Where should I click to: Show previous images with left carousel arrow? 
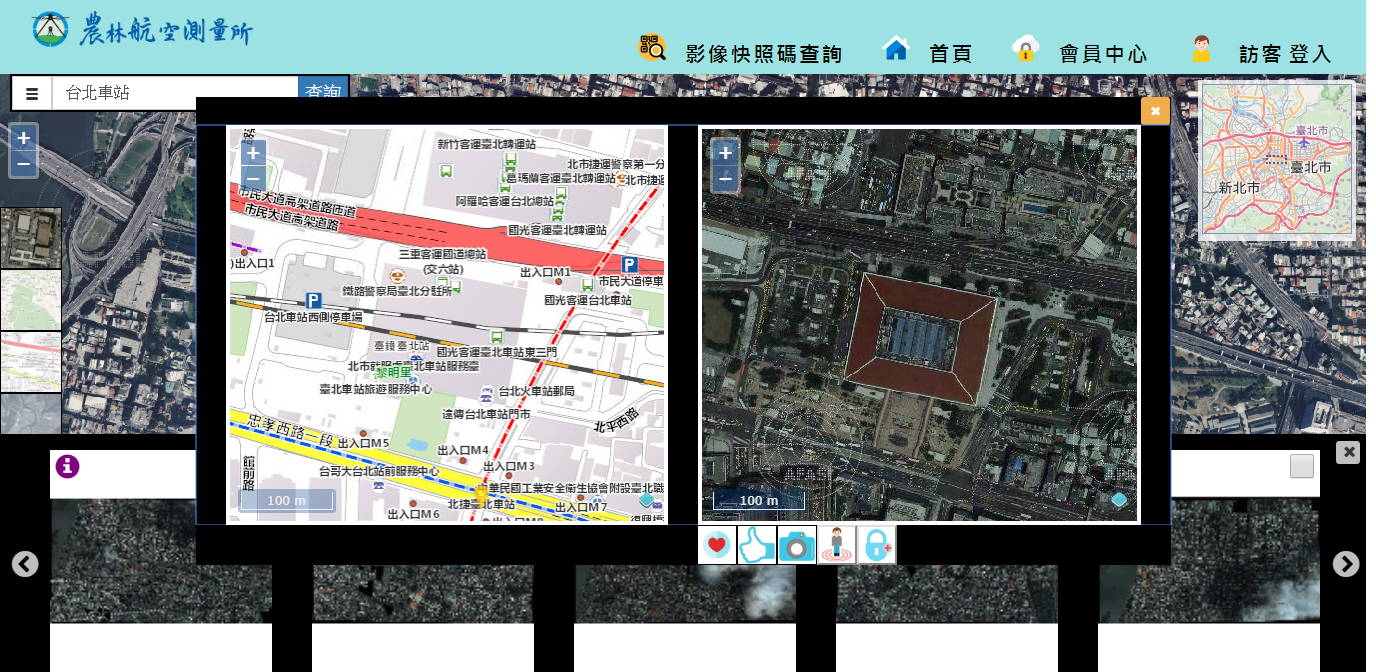pos(25,564)
